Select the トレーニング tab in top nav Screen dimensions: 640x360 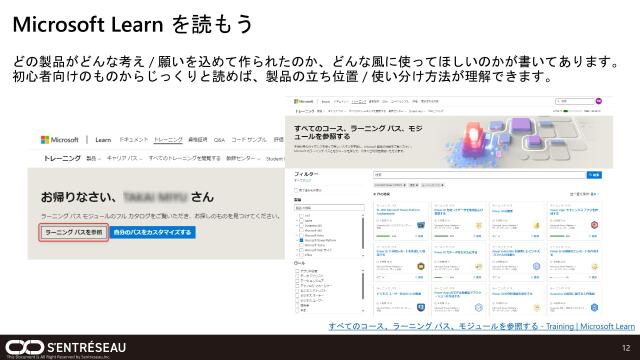pos(168,140)
